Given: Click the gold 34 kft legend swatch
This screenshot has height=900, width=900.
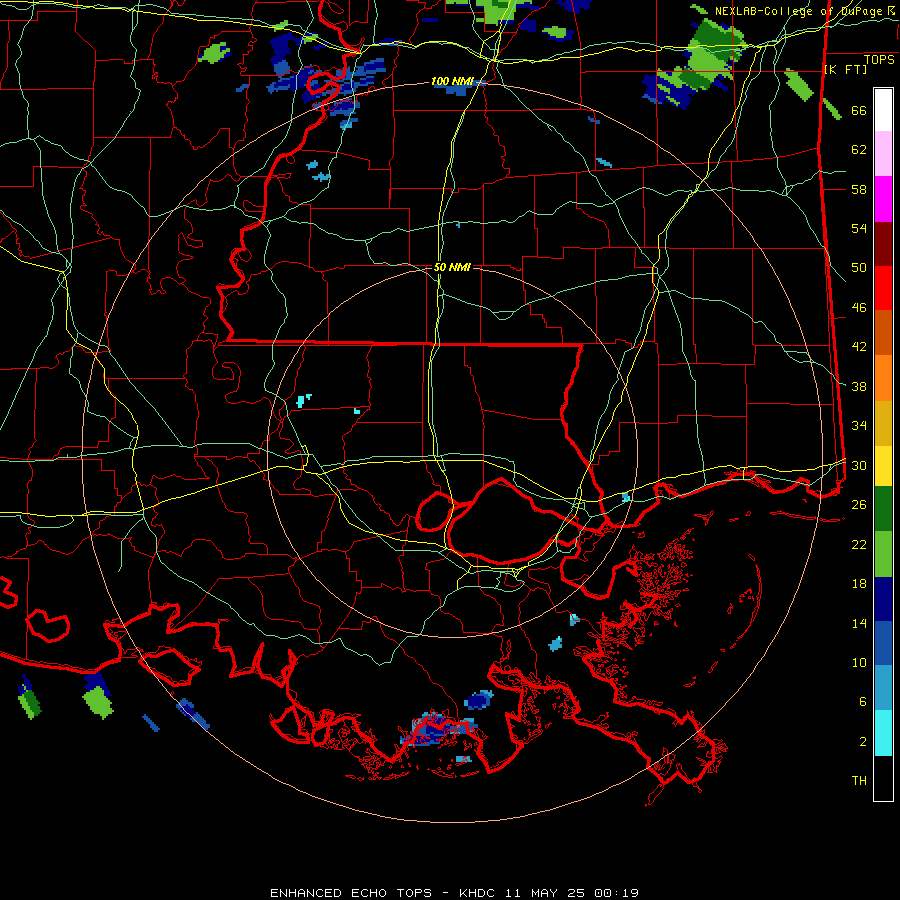Looking at the screenshot, I should point(883,423).
